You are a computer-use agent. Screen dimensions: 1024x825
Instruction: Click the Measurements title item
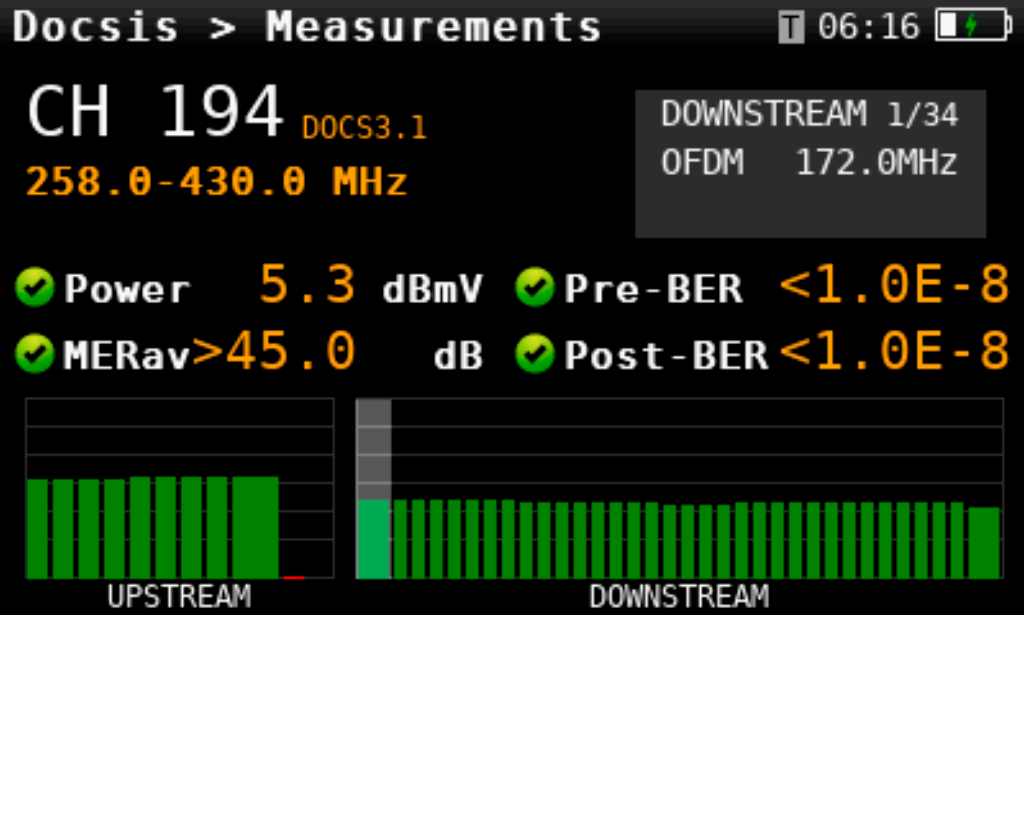pos(433,27)
